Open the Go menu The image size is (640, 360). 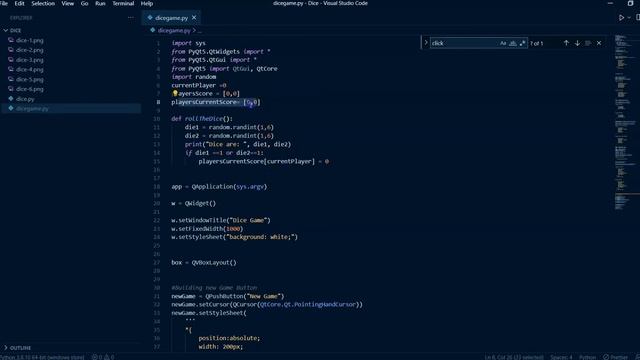coord(84,3)
